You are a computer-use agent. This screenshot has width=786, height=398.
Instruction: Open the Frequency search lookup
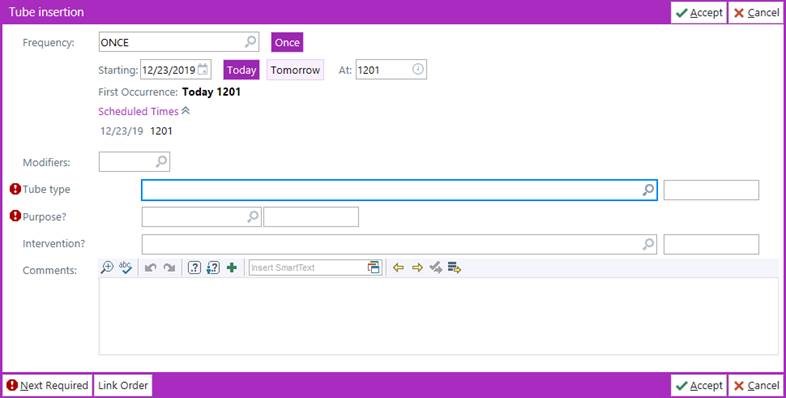(x=251, y=42)
